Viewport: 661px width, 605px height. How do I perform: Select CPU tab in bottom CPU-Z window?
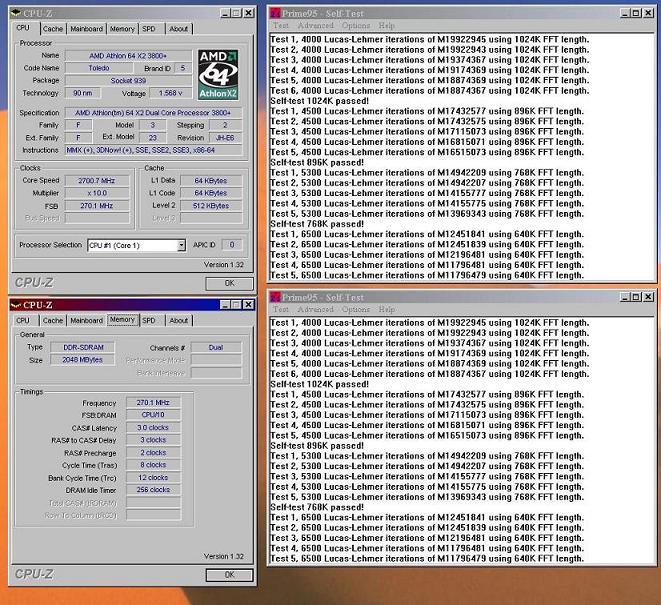[x=23, y=320]
